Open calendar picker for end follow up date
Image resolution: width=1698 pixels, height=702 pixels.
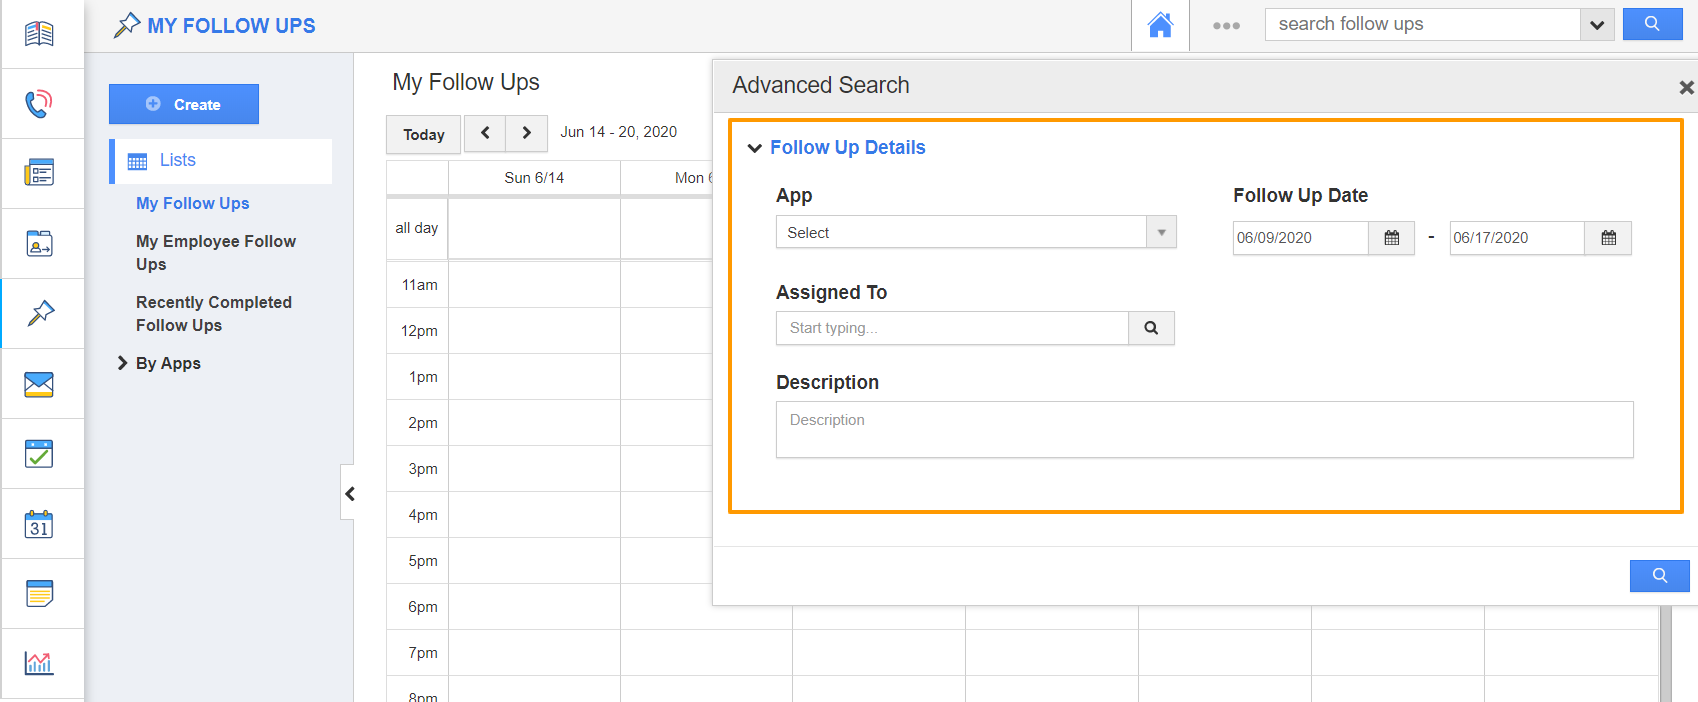(x=1608, y=238)
